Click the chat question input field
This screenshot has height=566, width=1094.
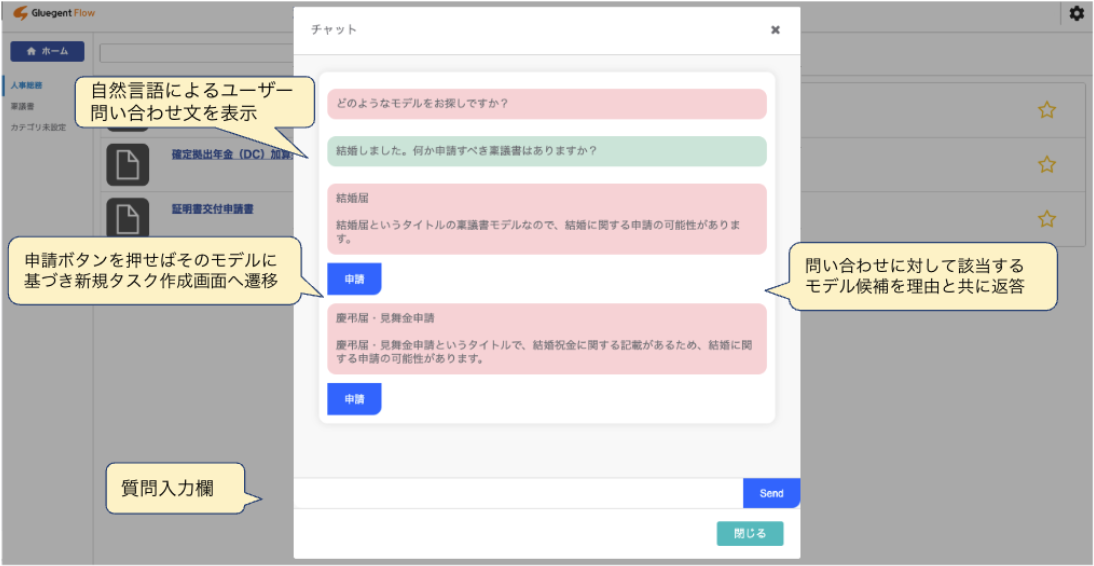click(x=517, y=493)
